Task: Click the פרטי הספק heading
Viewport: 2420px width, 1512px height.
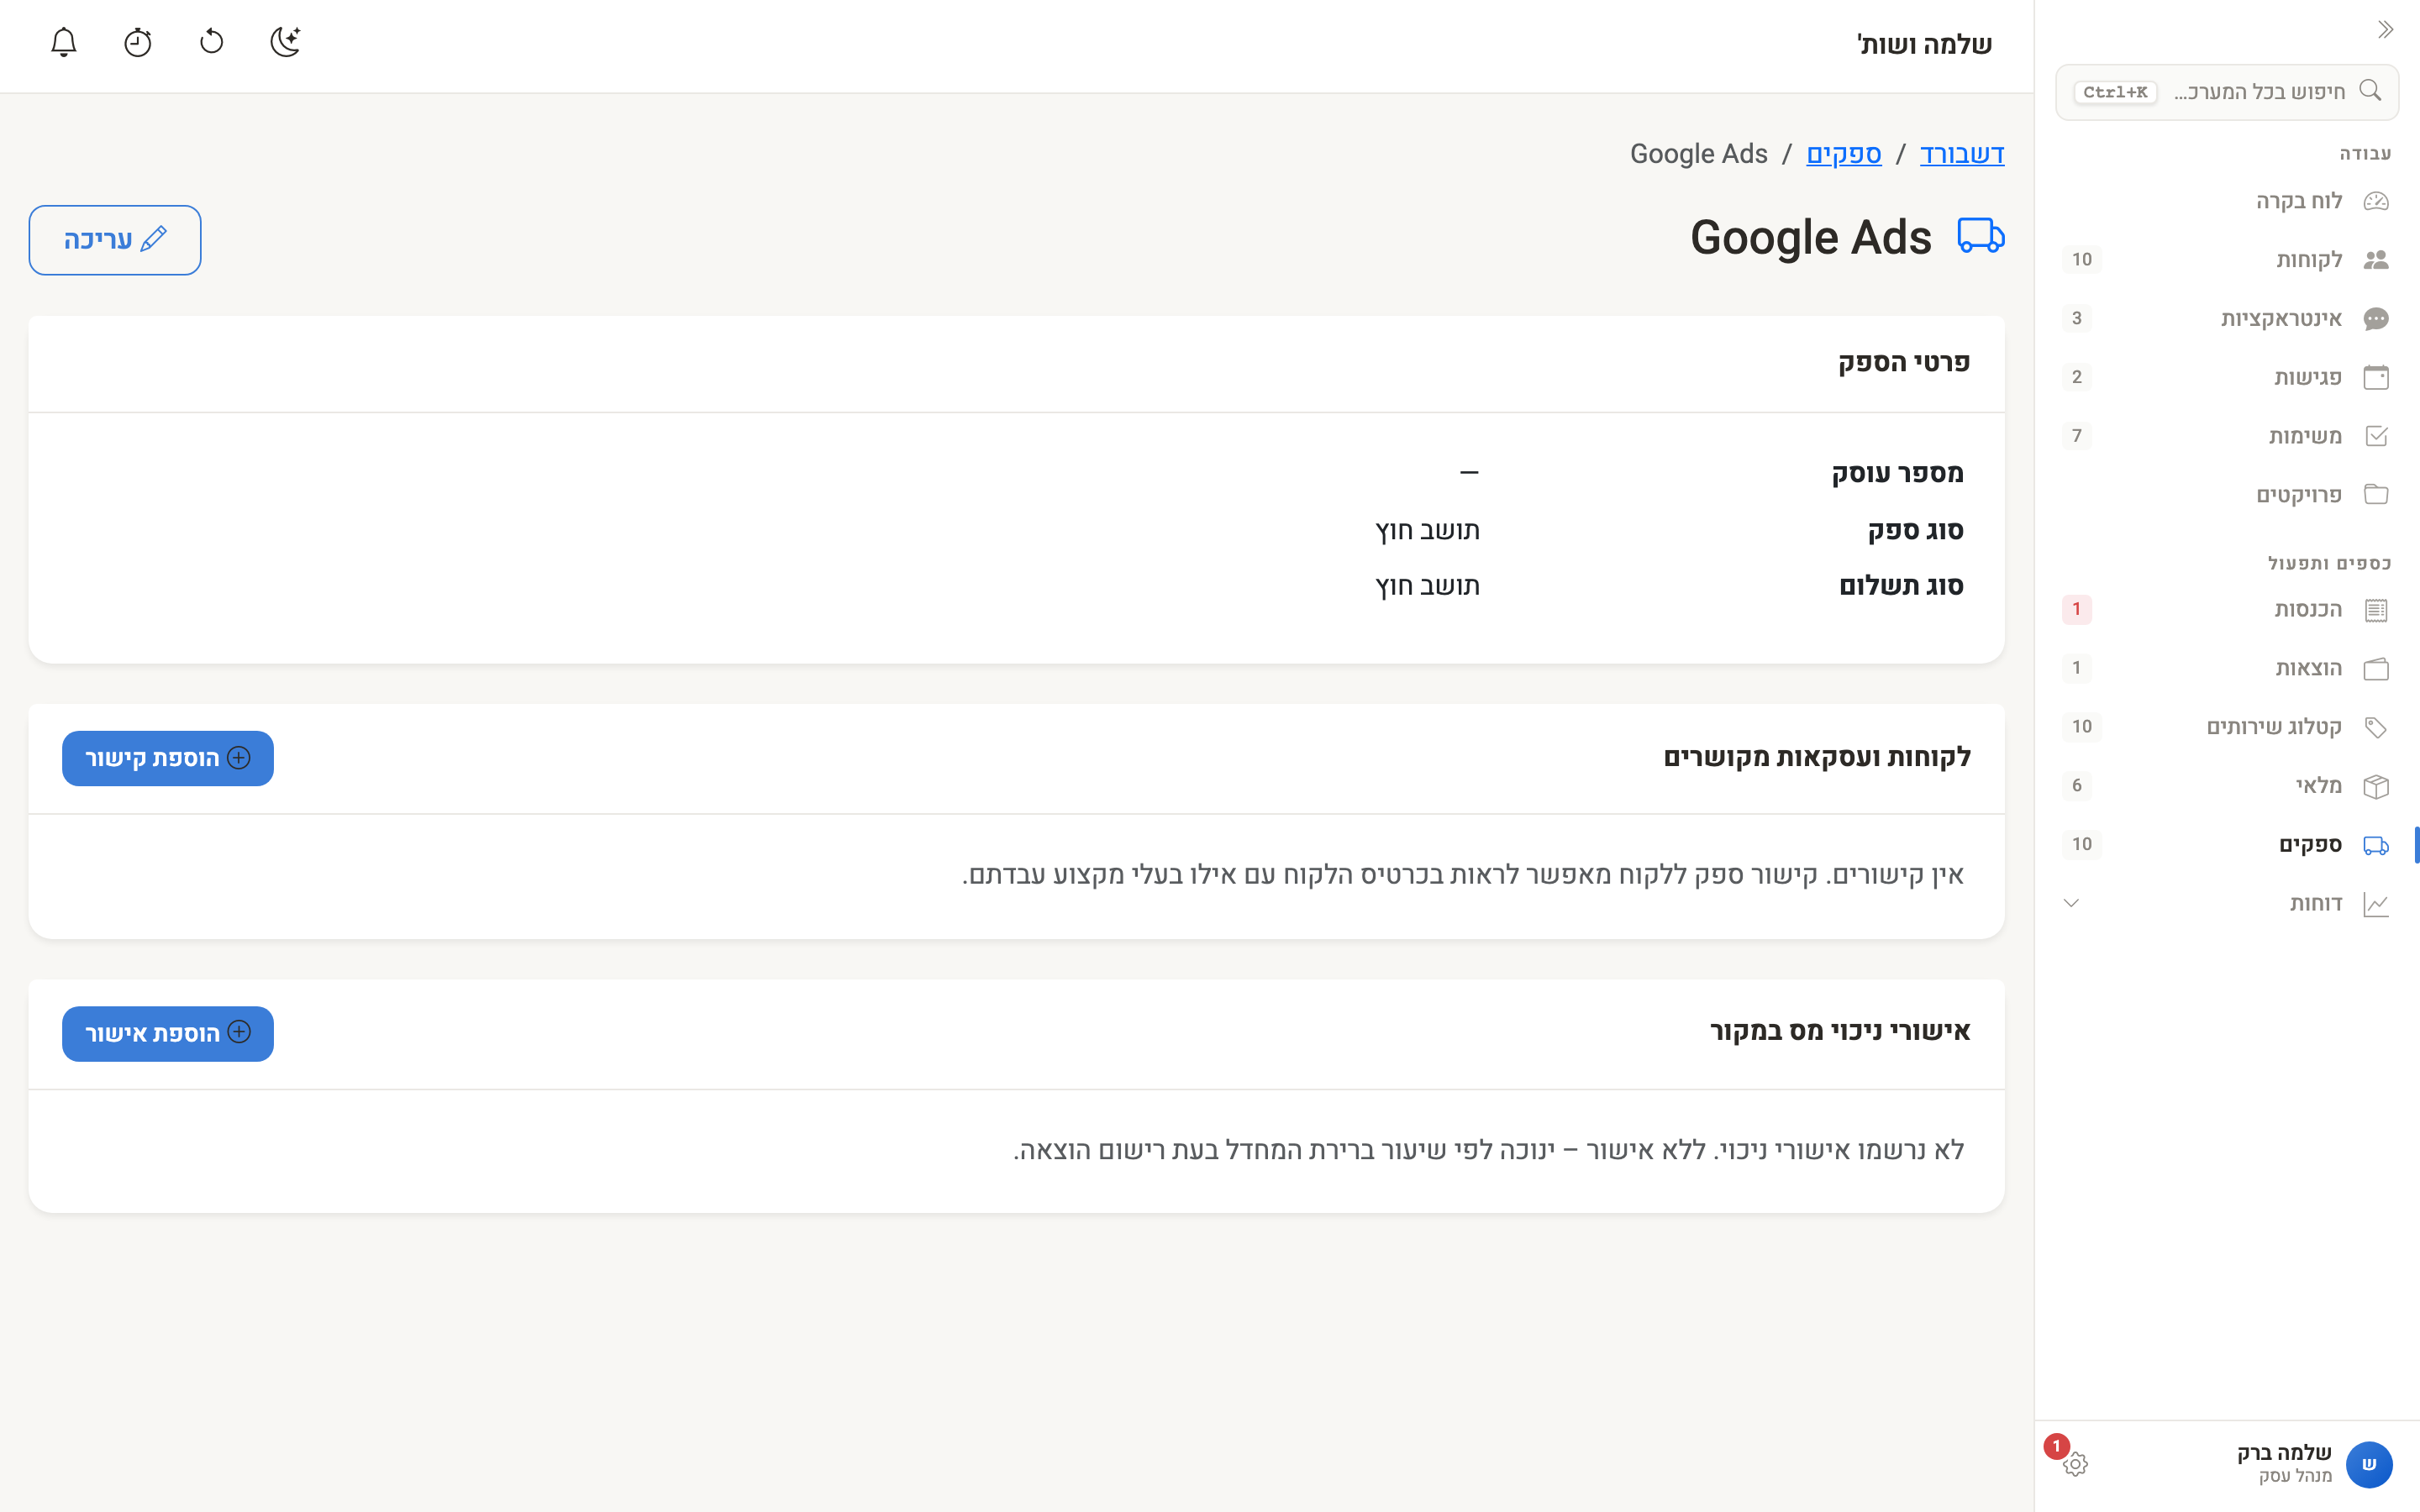Action: pyautogui.click(x=1904, y=362)
